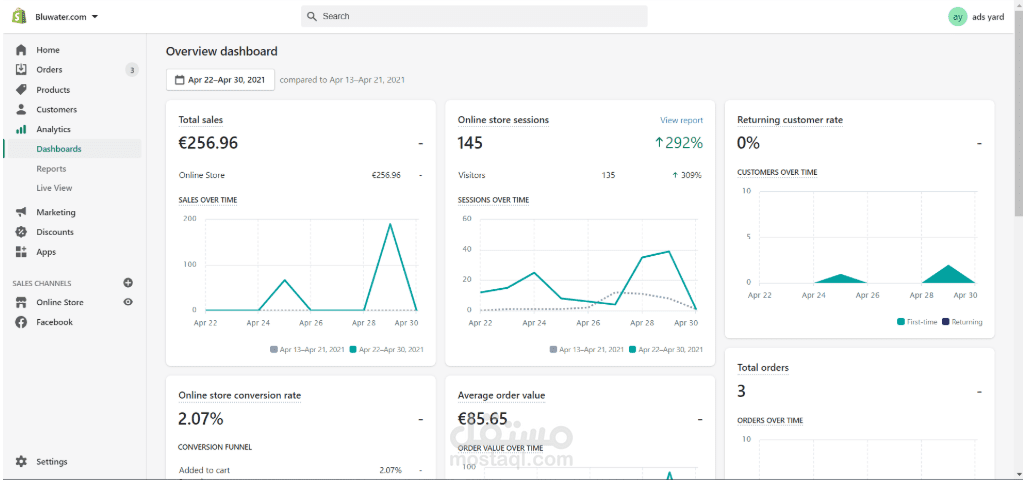Click the Home house icon
The width and height of the screenshot is (1023, 480).
click(x=22, y=50)
